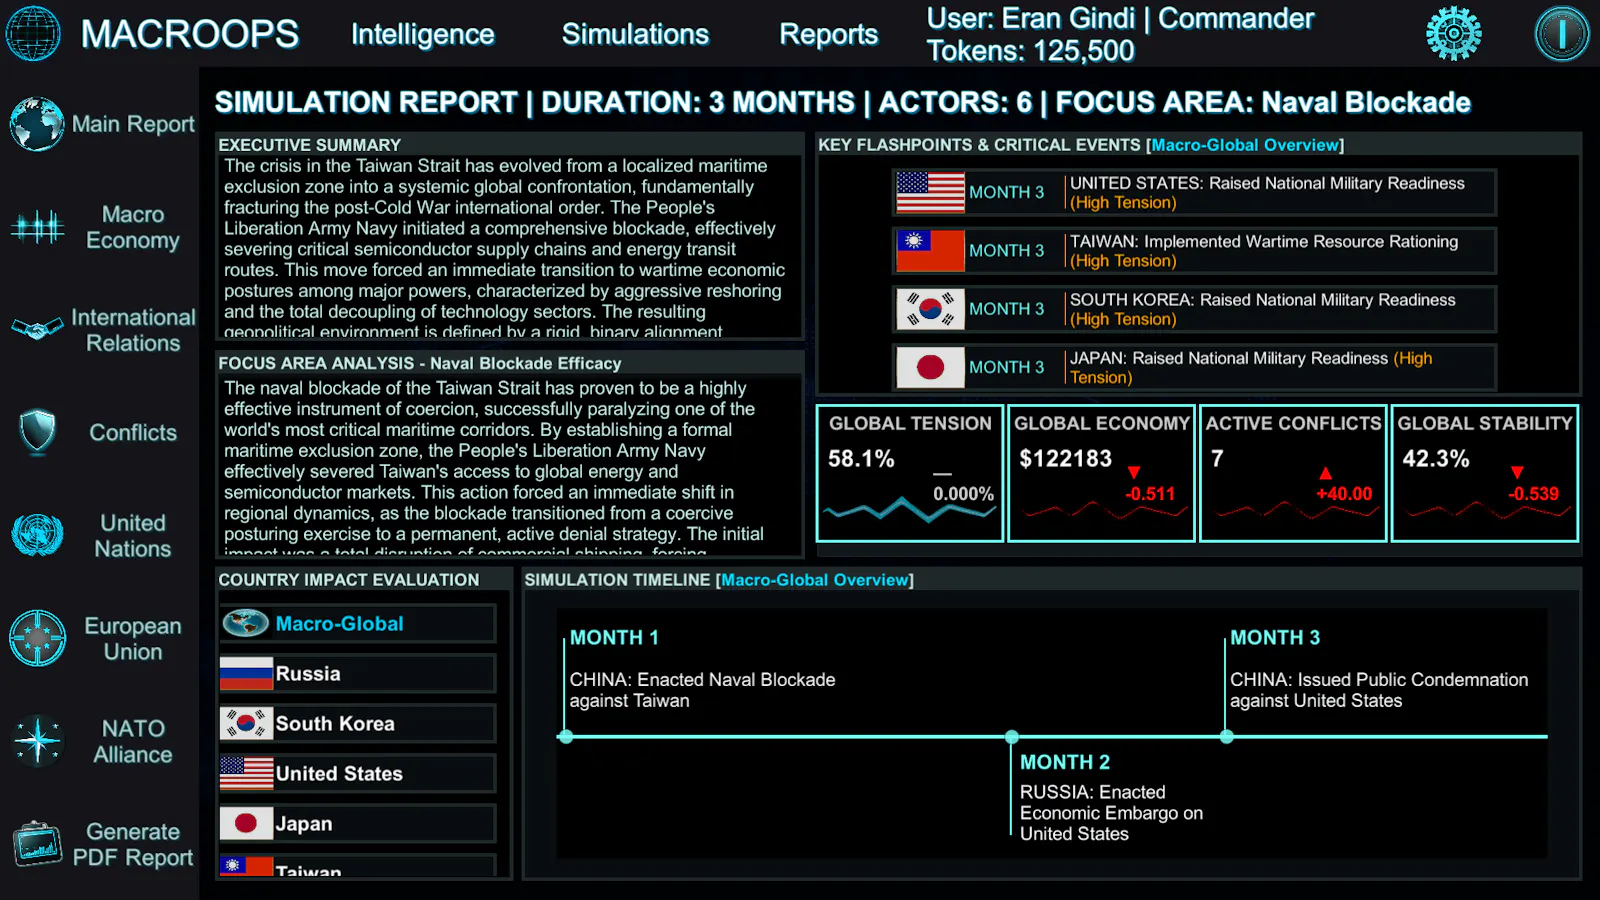Viewport: 1600px width, 900px height.
Task: Click the European Union circle icon
Action: pyautogui.click(x=37, y=638)
